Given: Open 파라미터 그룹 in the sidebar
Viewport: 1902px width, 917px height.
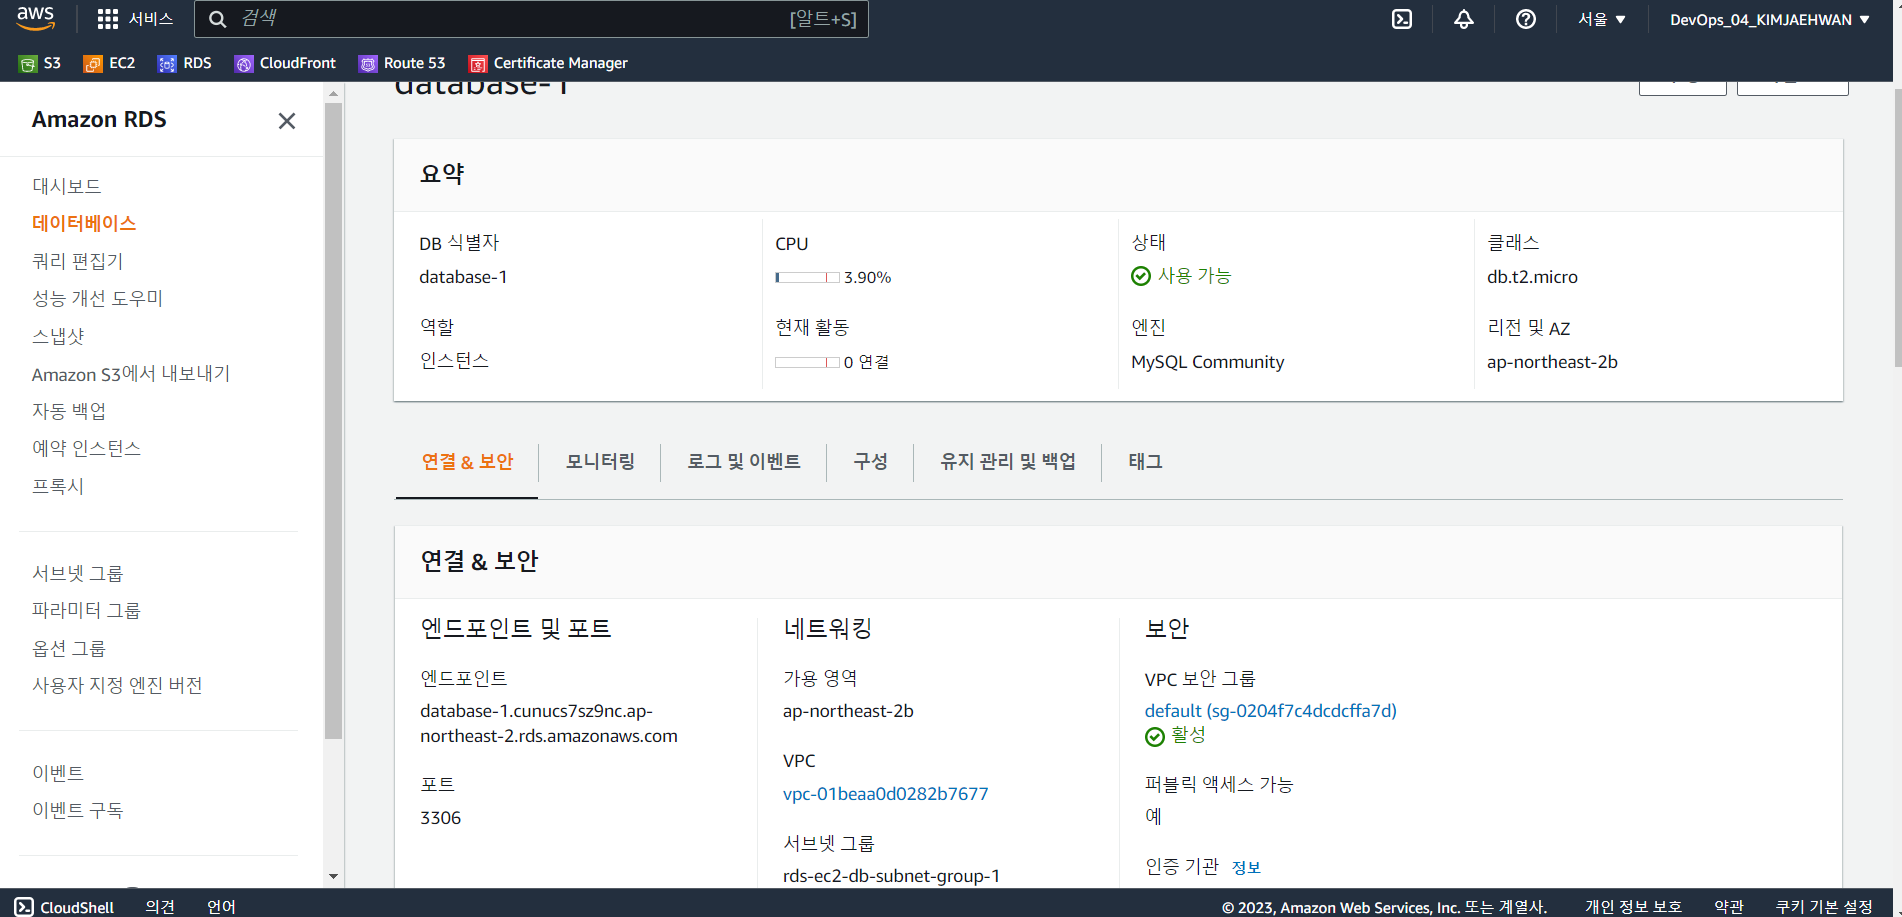Looking at the screenshot, I should tap(87, 610).
